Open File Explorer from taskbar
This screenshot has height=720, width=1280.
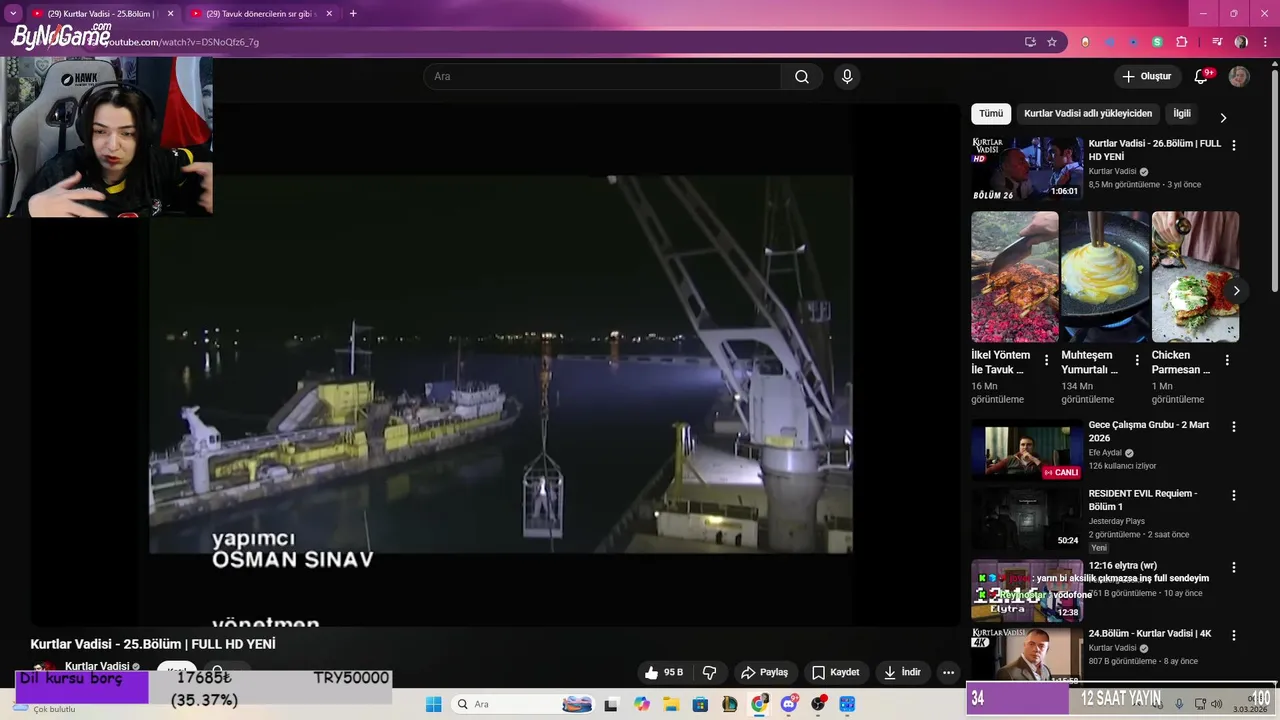[x=671, y=705]
